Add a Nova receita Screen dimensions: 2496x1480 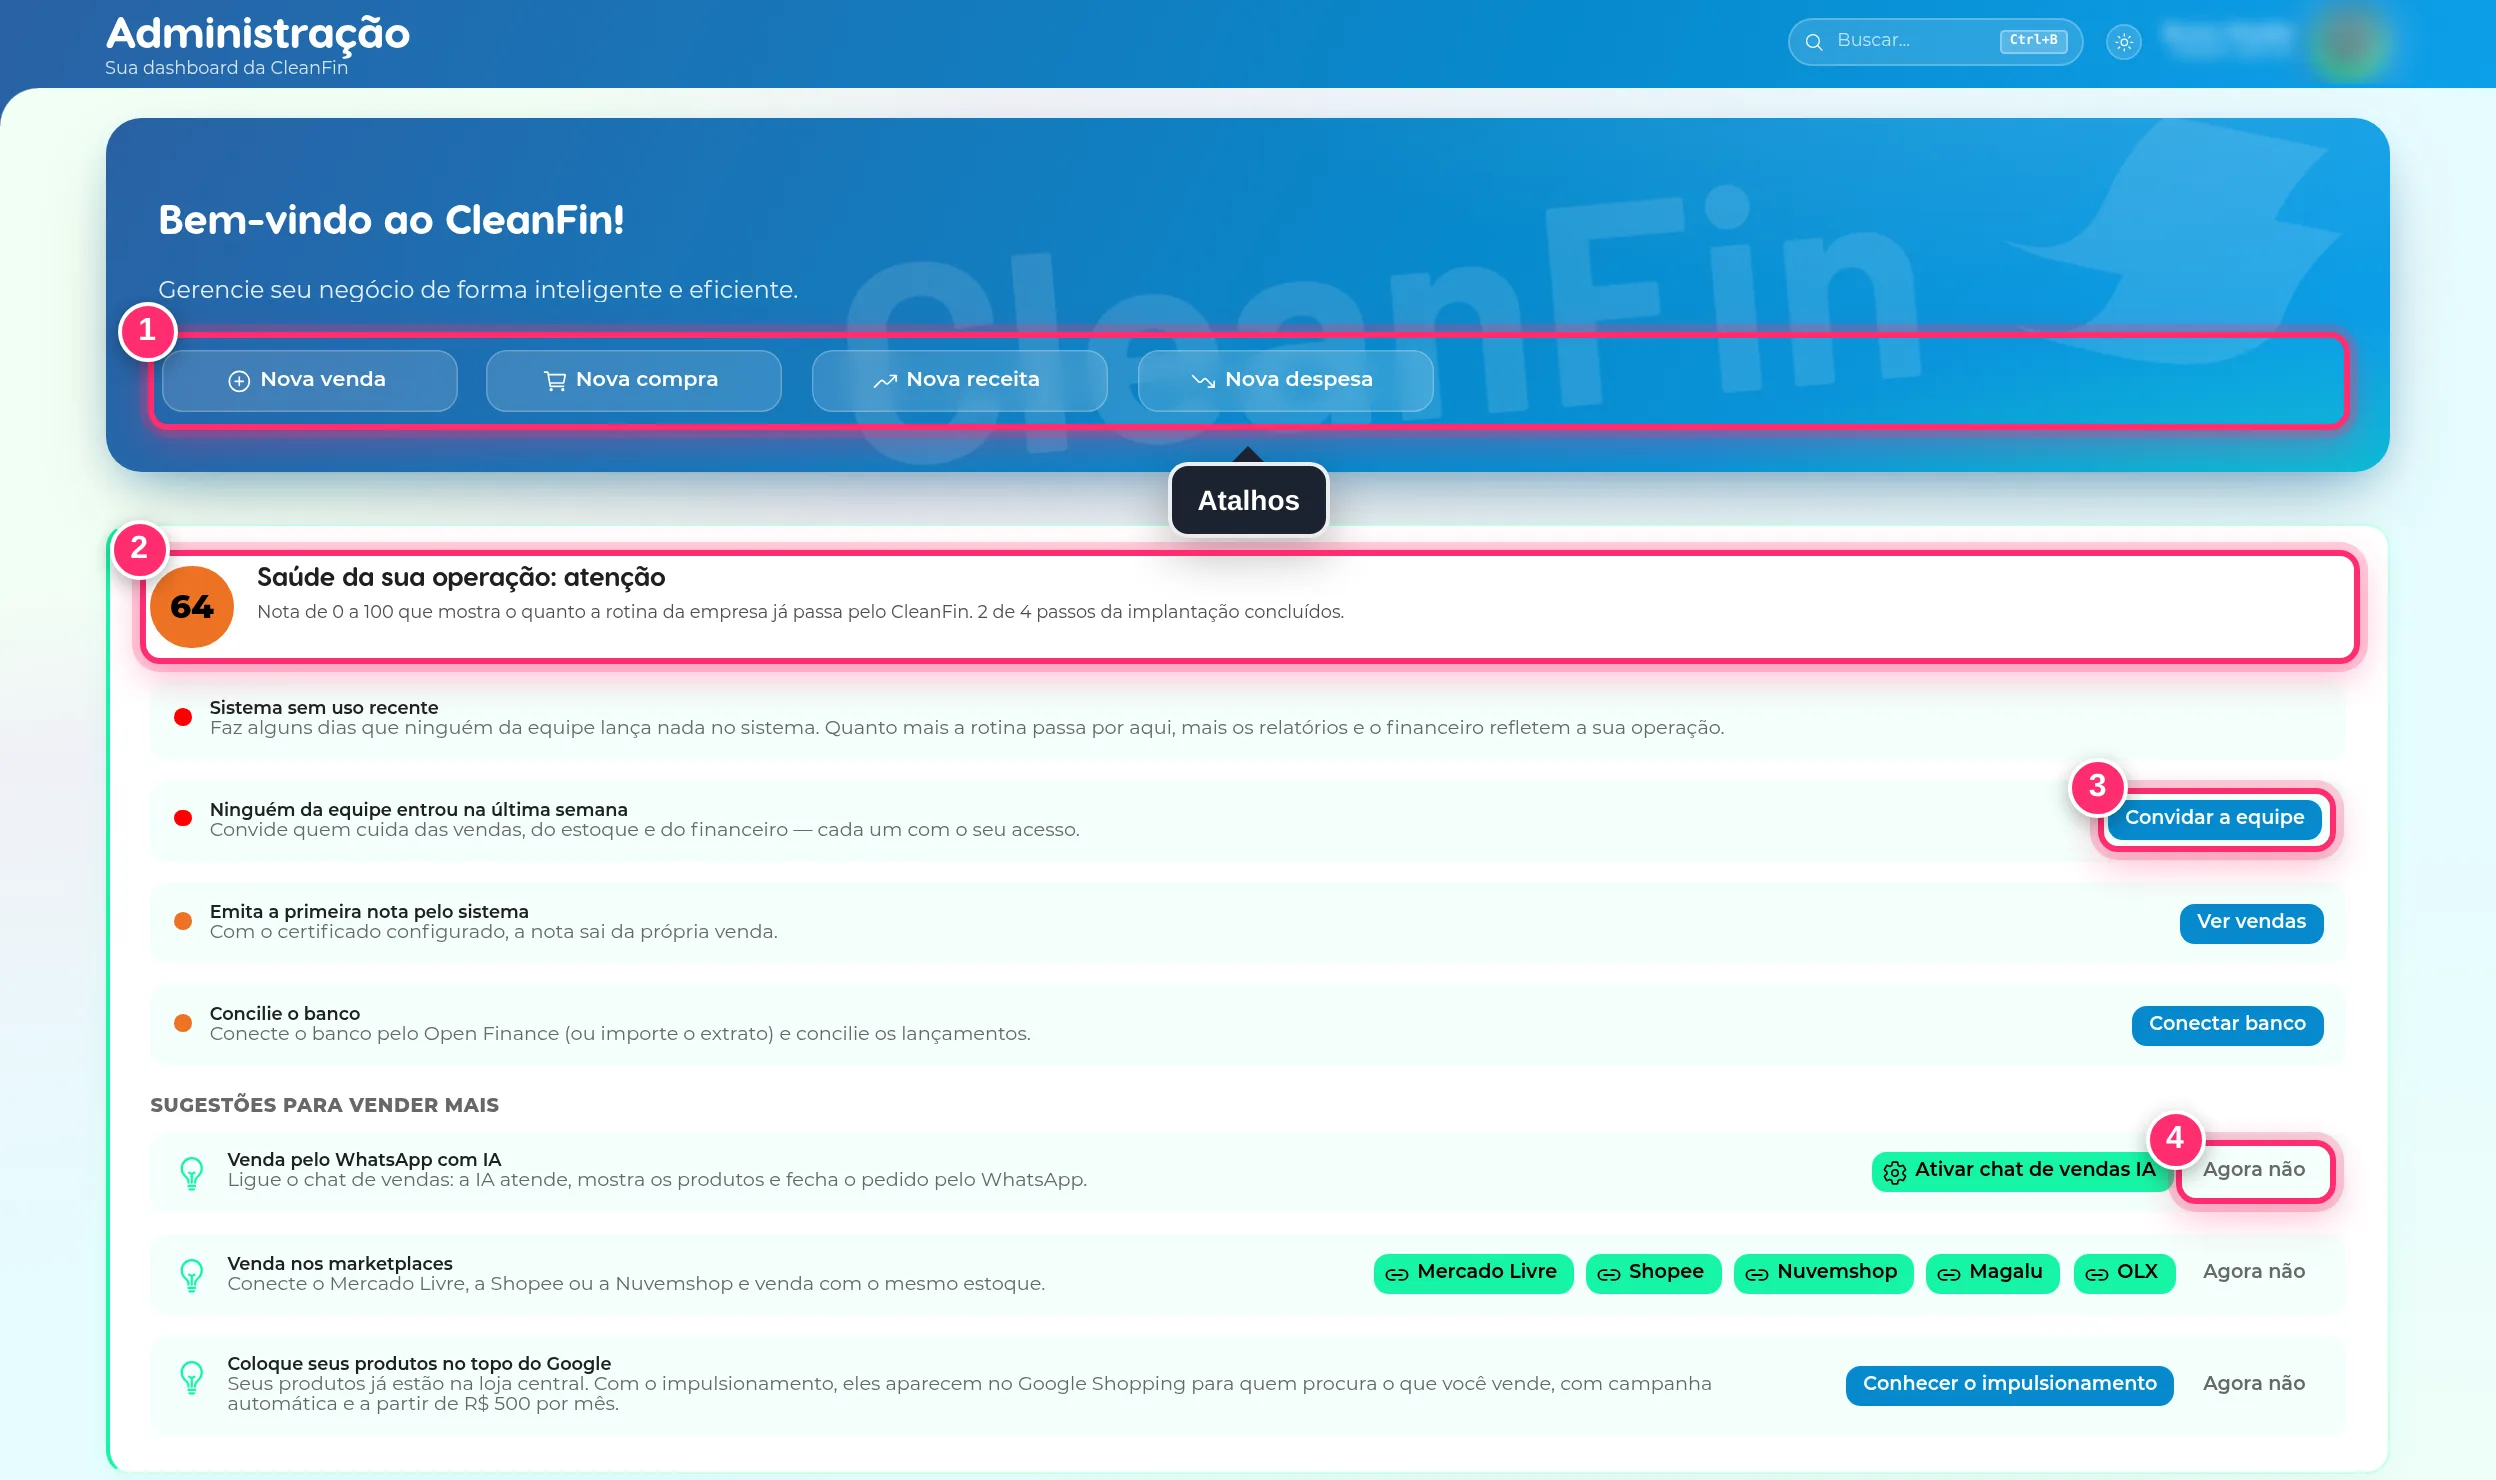[960, 380]
